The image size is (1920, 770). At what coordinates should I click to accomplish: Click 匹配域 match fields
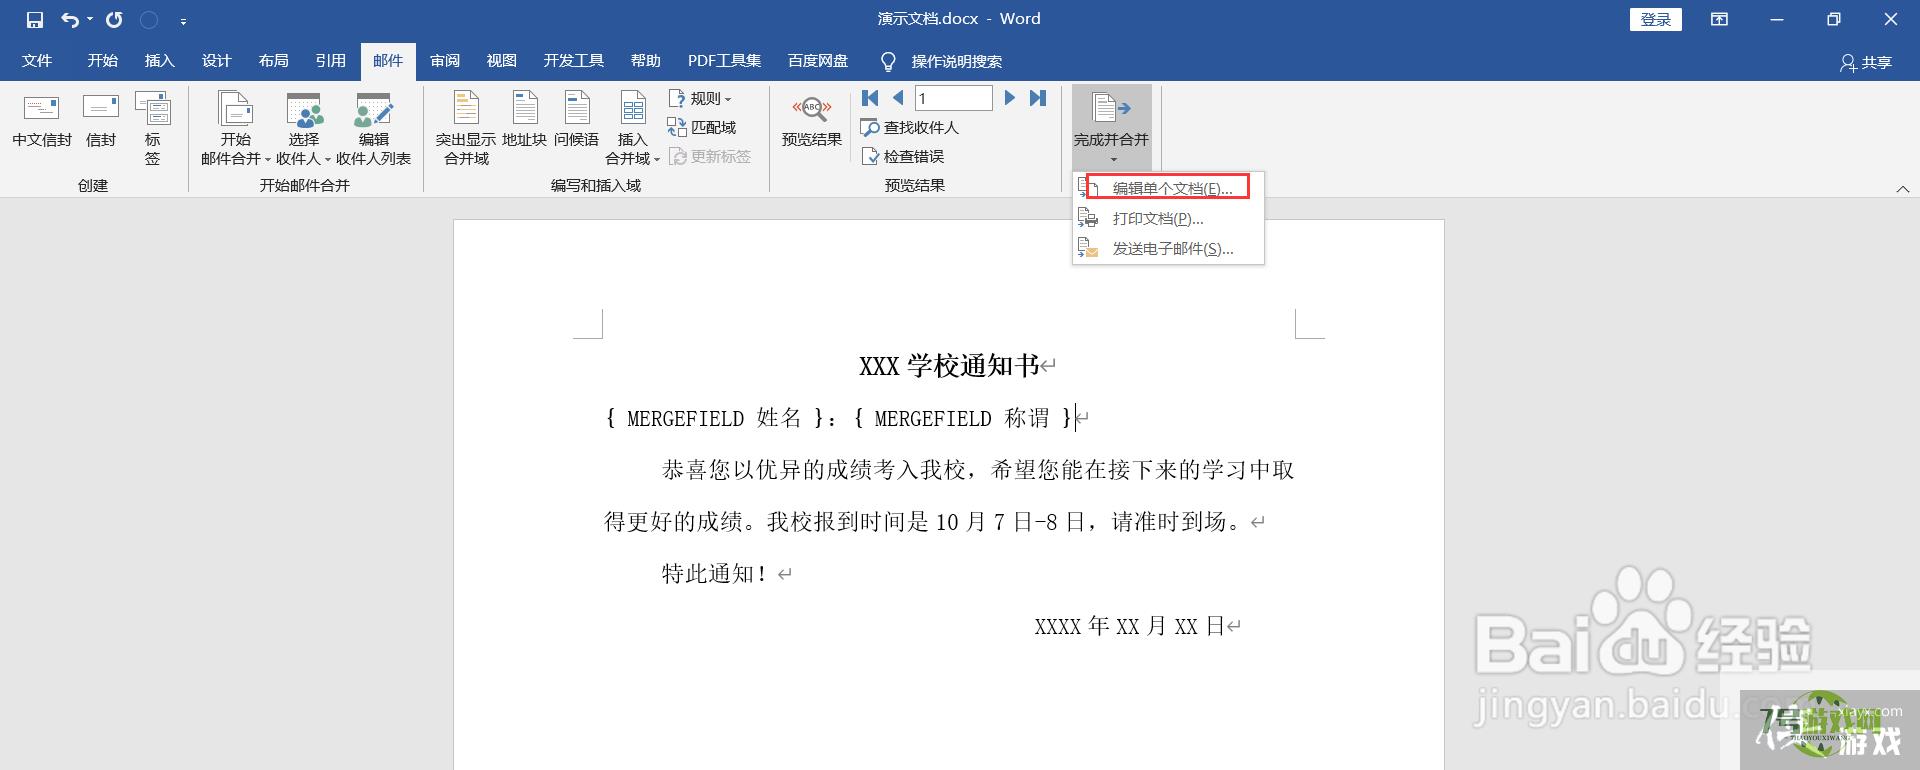(x=702, y=127)
